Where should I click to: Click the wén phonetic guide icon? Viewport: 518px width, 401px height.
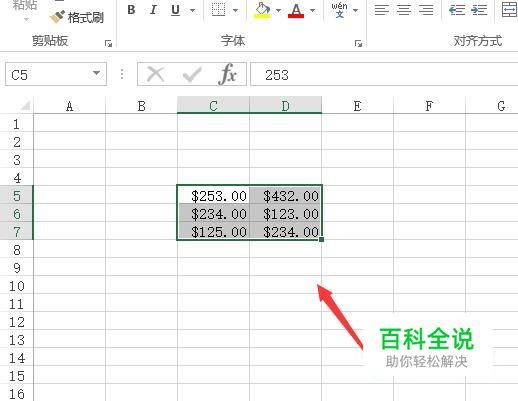pyautogui.click(x=339, y=10)
